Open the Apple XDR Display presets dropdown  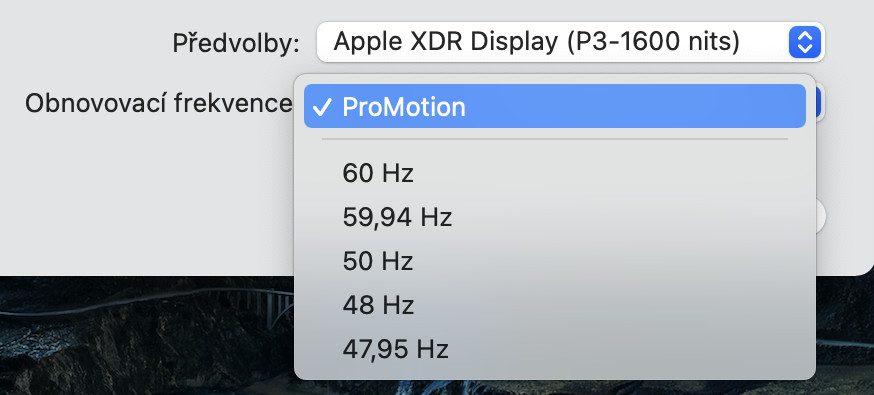pos(570,42)
